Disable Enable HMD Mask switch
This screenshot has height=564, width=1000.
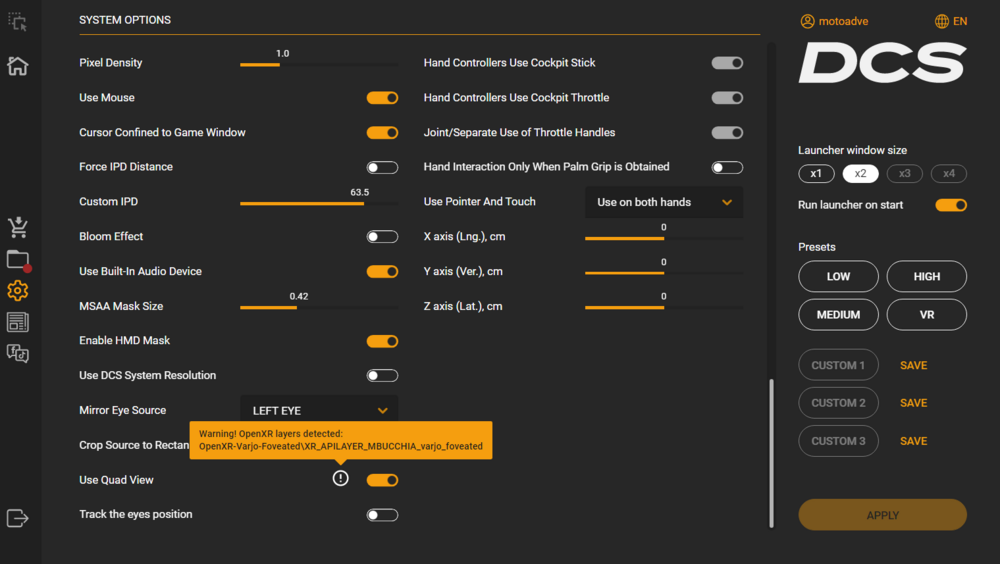click(382, 341)
